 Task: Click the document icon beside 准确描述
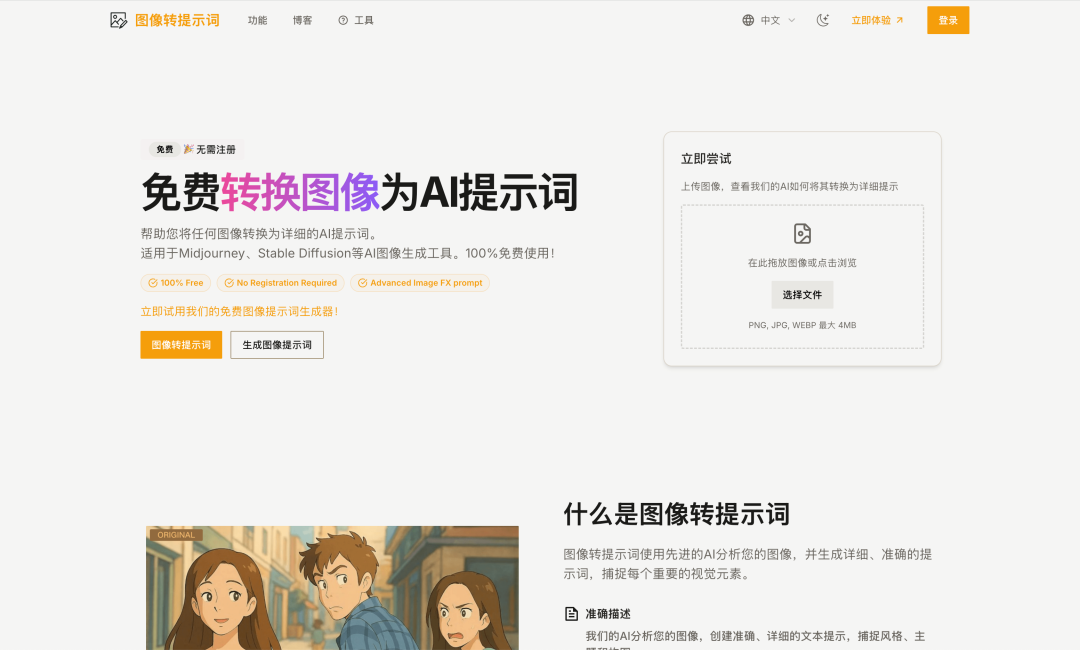[x=572, y=614]
